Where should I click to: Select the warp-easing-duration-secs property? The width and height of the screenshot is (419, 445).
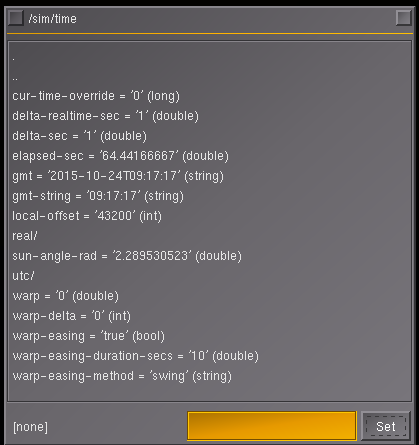click(136, 356)
